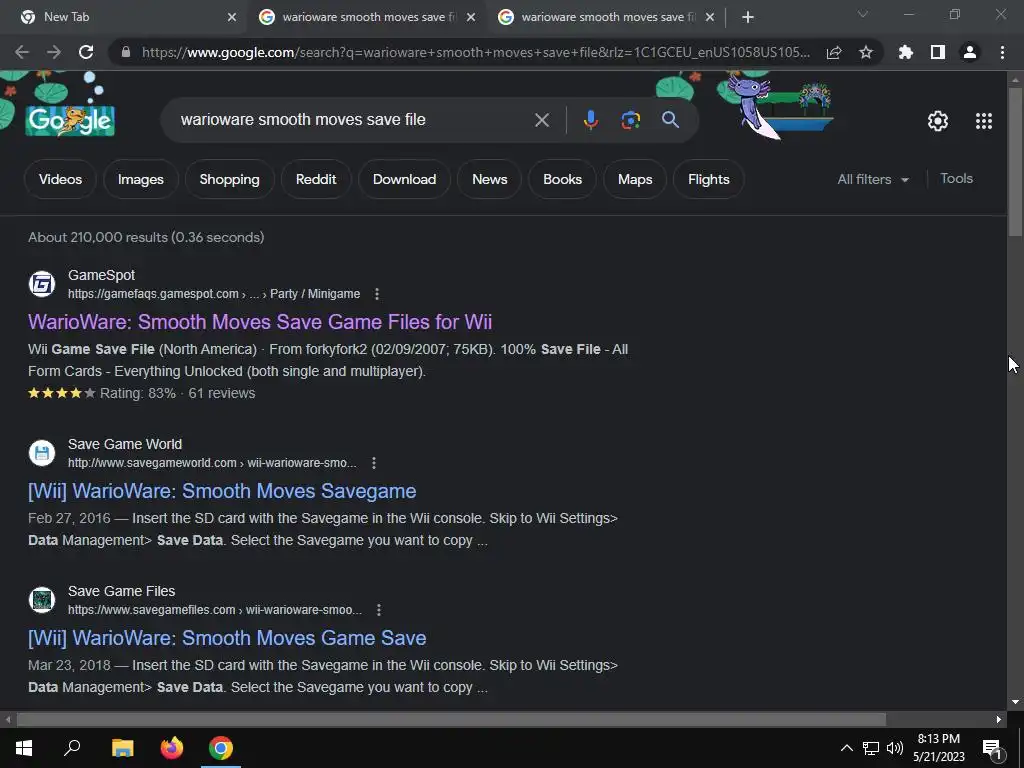Click the vertical scrollbar thumb
Viewport: 1024px width, 768px height.
pyautogui.click(x=1015, y=162)
